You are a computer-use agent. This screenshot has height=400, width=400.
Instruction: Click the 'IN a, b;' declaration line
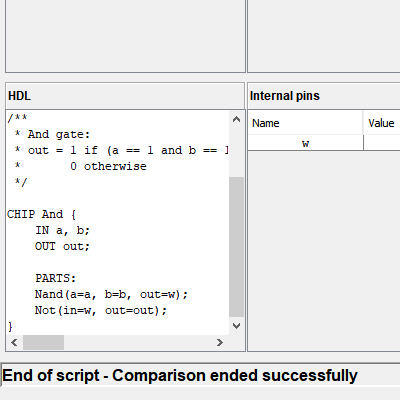click(62, 230)
